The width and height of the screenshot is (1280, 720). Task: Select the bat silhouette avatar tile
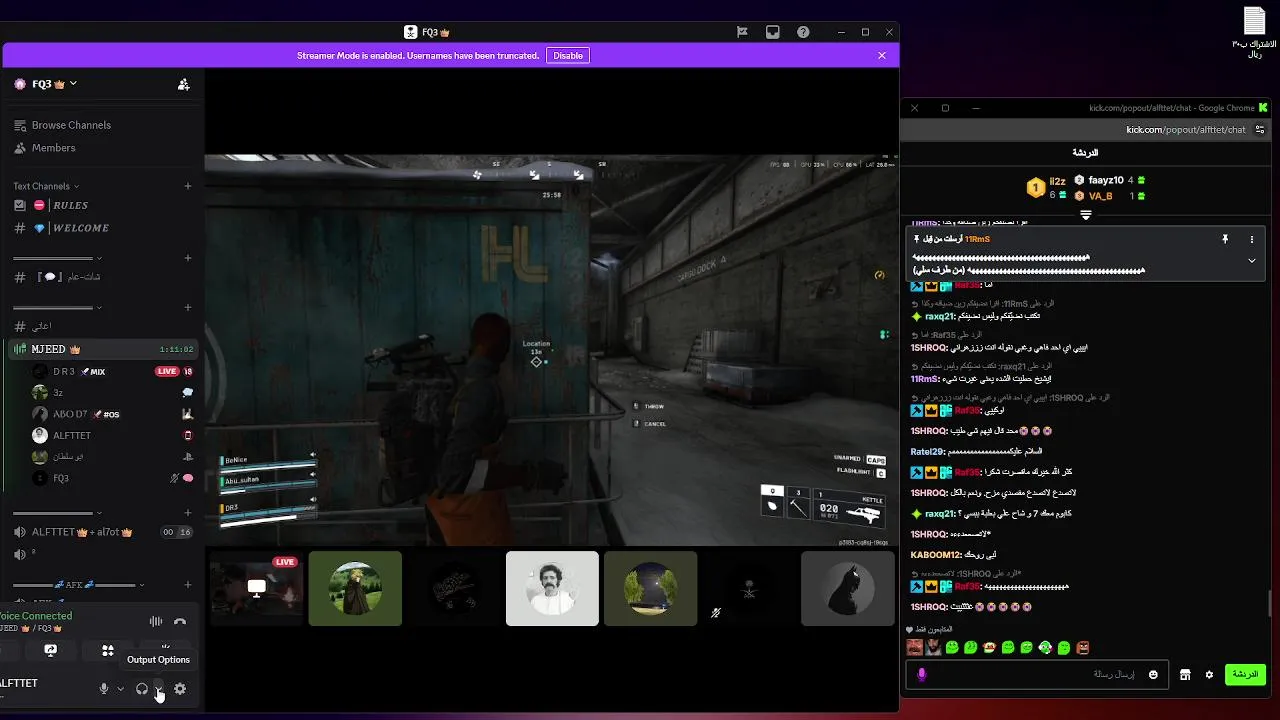(847, 588)
